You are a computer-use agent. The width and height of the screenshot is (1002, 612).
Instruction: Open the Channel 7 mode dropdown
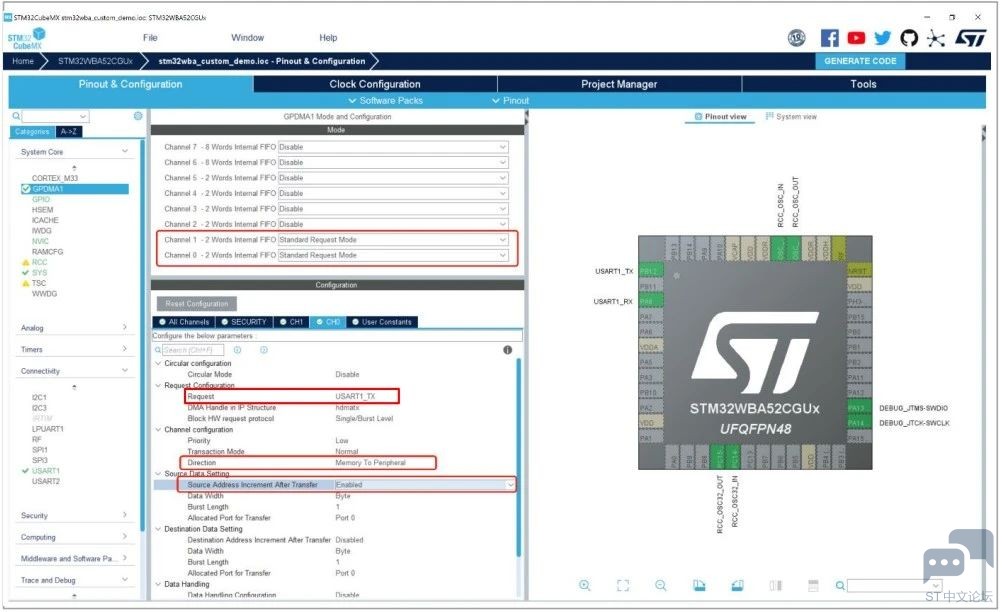coord(394,147)
